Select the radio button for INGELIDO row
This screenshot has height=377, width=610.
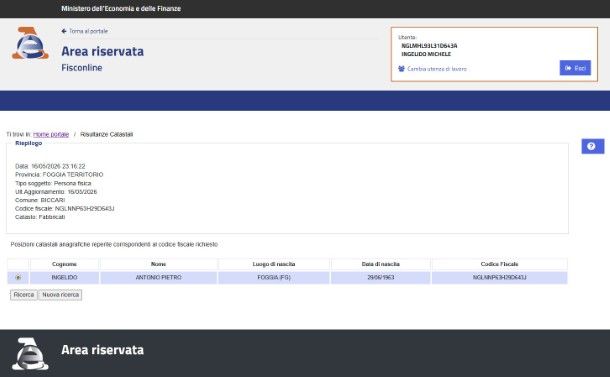[18, 278]
